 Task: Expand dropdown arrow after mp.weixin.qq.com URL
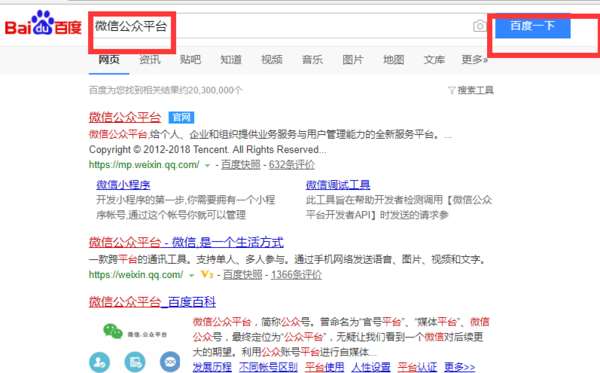point(207,165)
